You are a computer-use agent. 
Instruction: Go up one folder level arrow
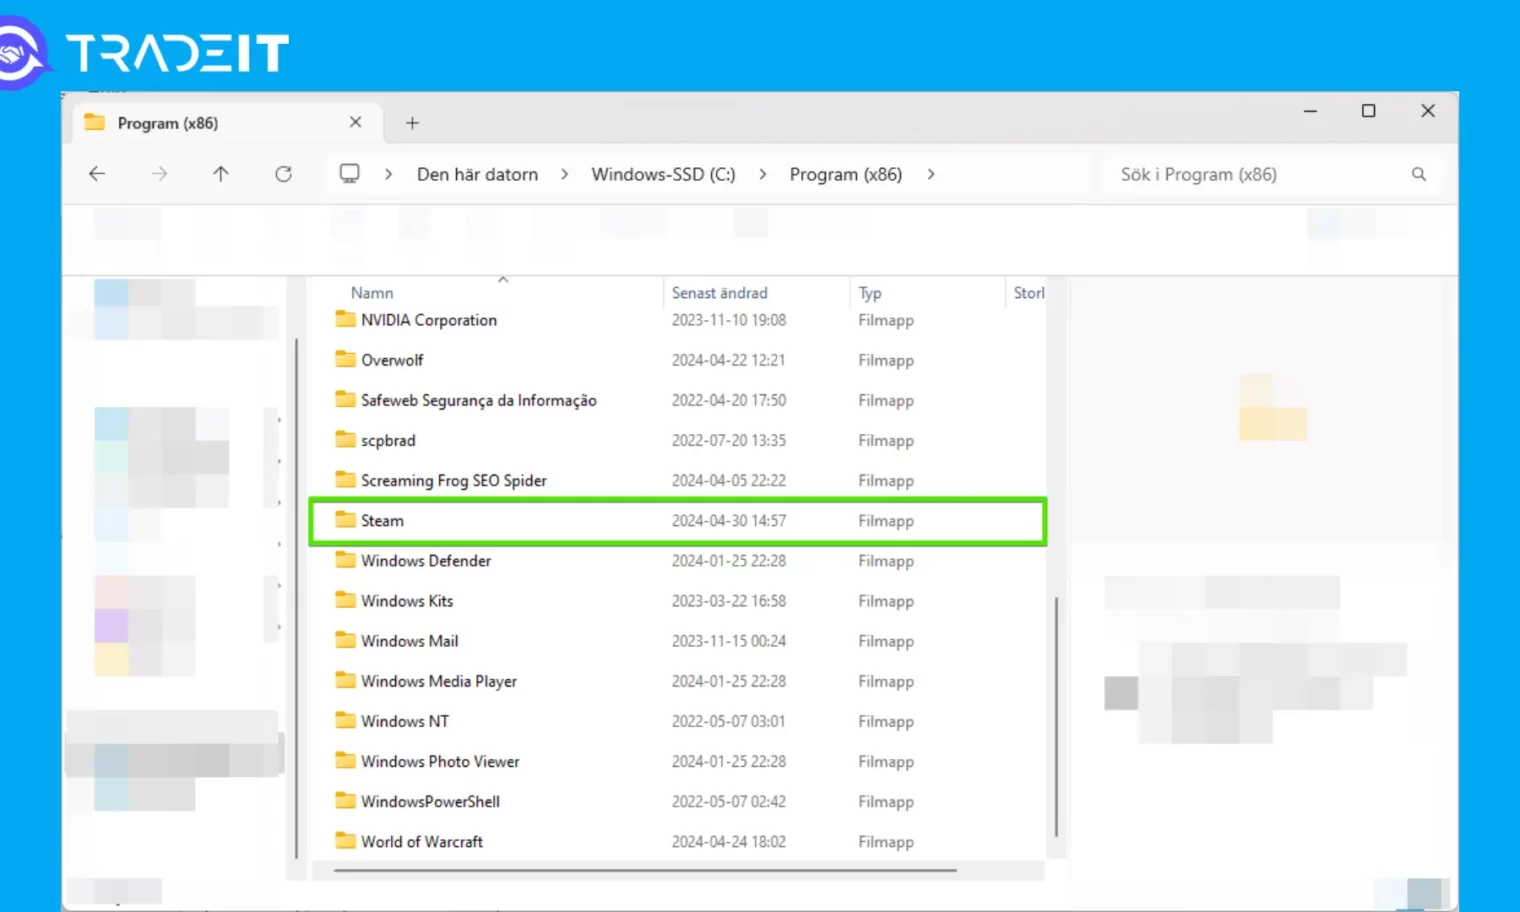coord(221,174)
